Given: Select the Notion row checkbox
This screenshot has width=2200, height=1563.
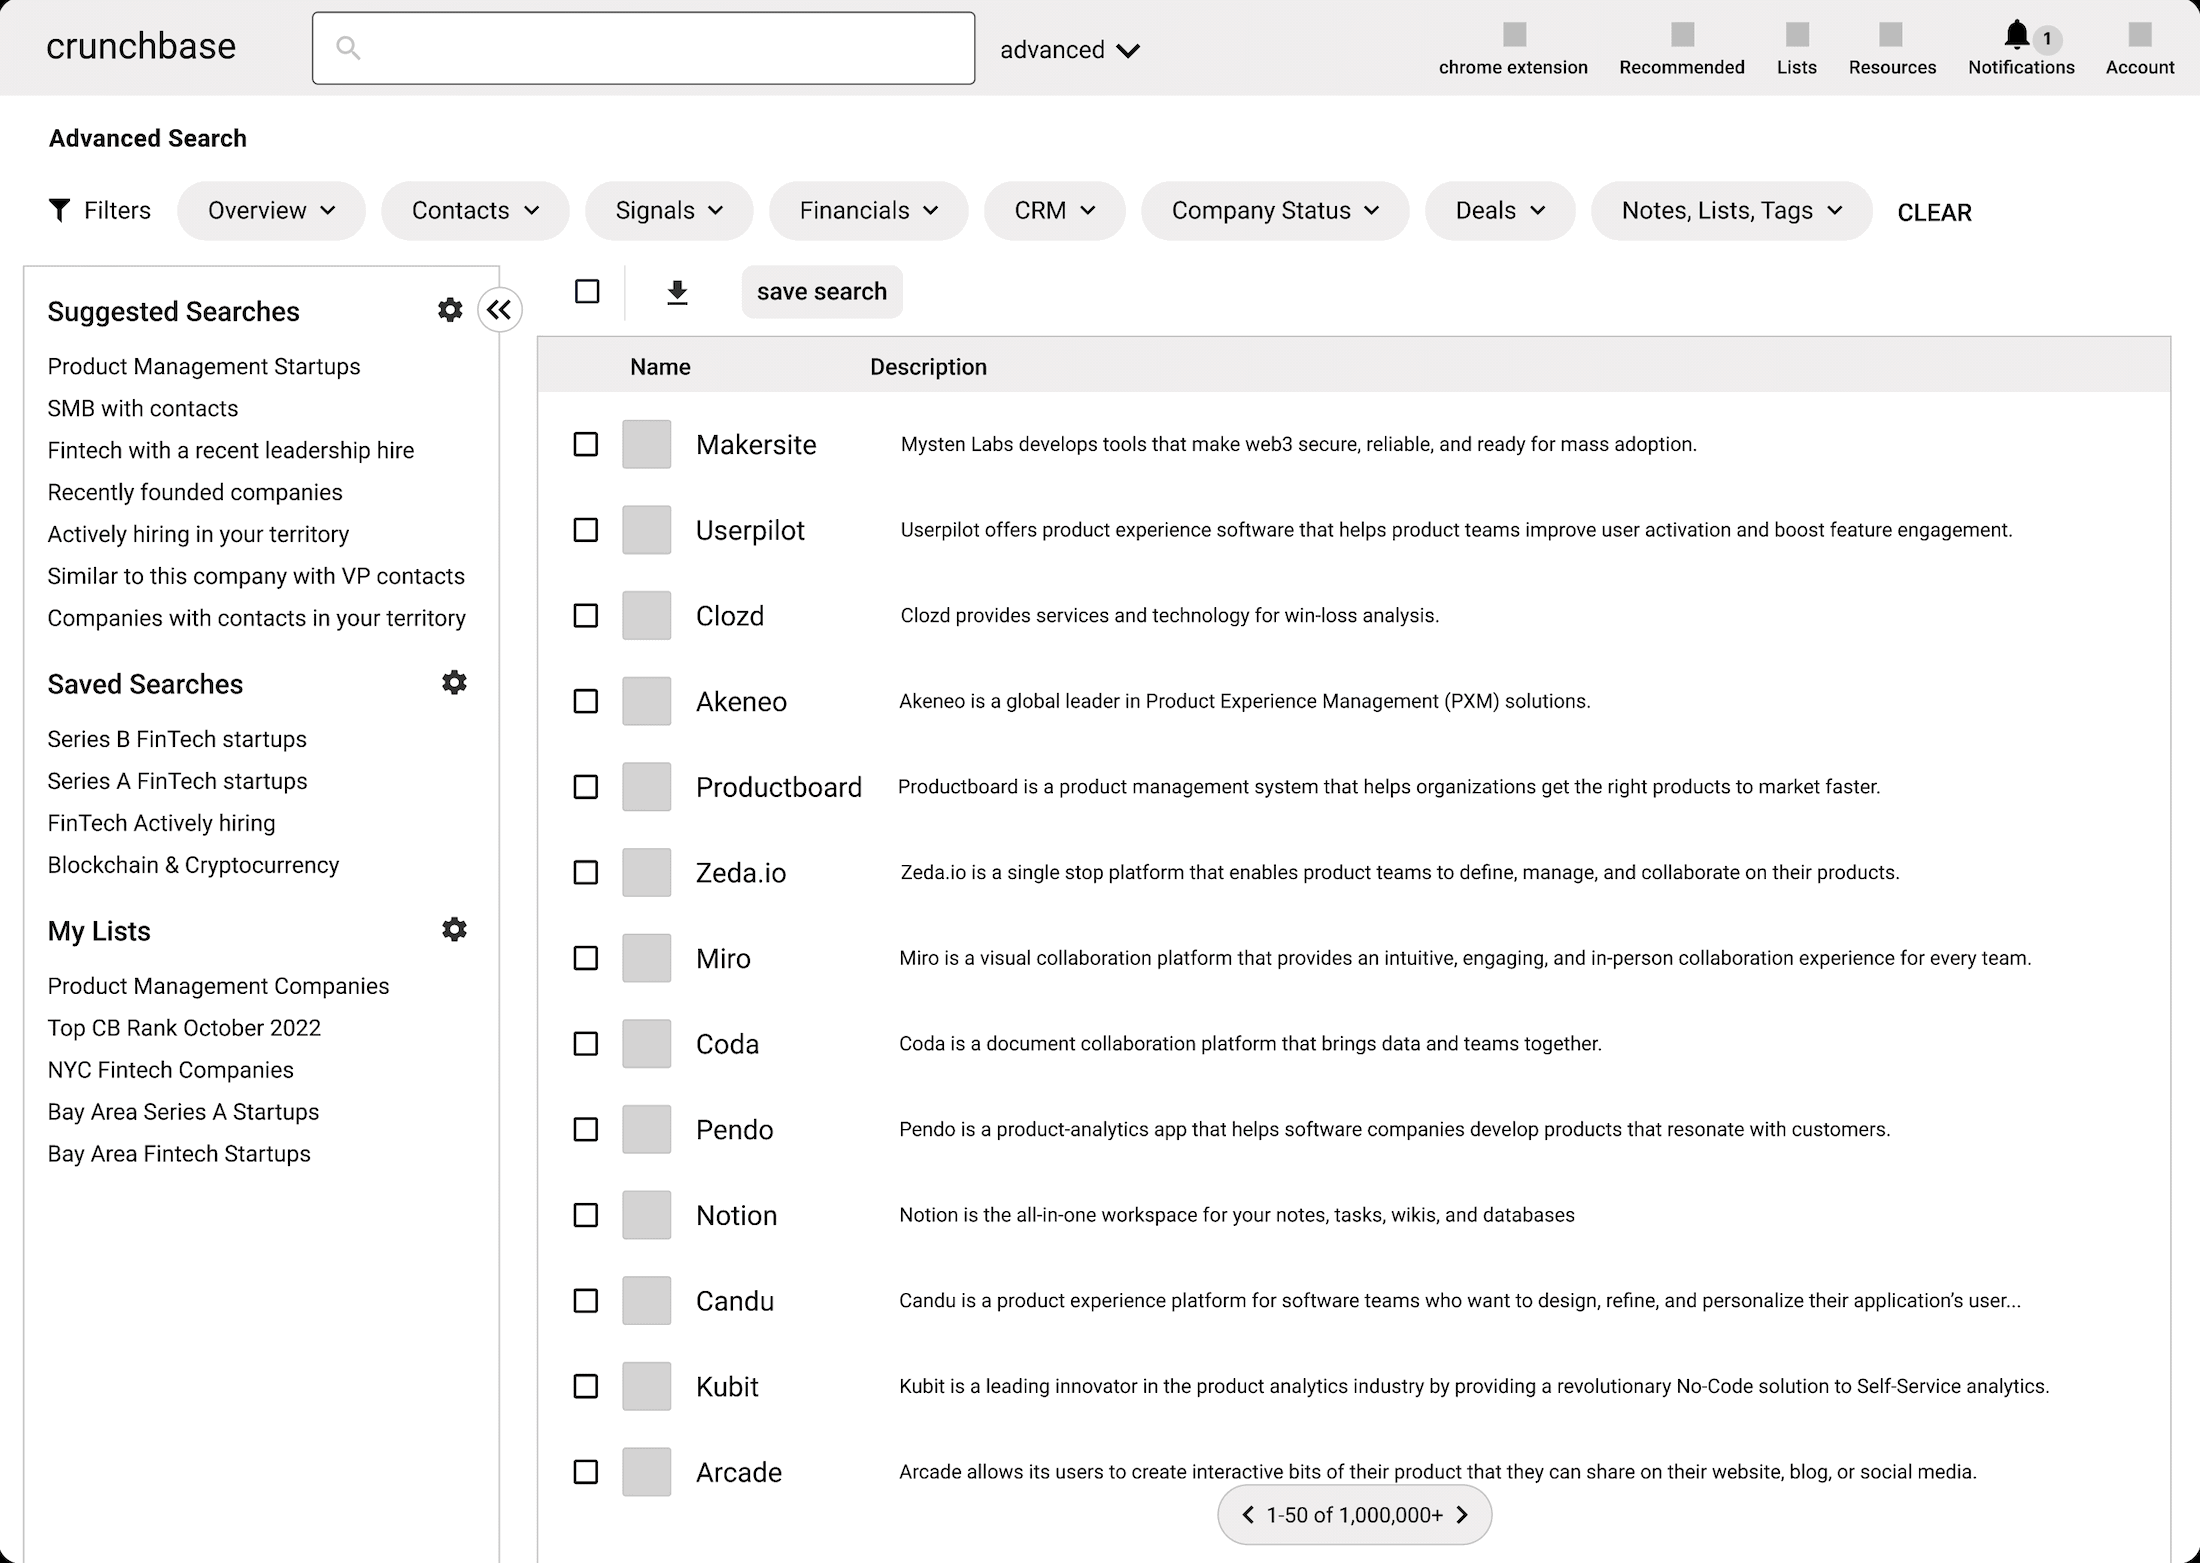Looking at the screenshot, I should pyautogui.click(x=586, y=1215).
